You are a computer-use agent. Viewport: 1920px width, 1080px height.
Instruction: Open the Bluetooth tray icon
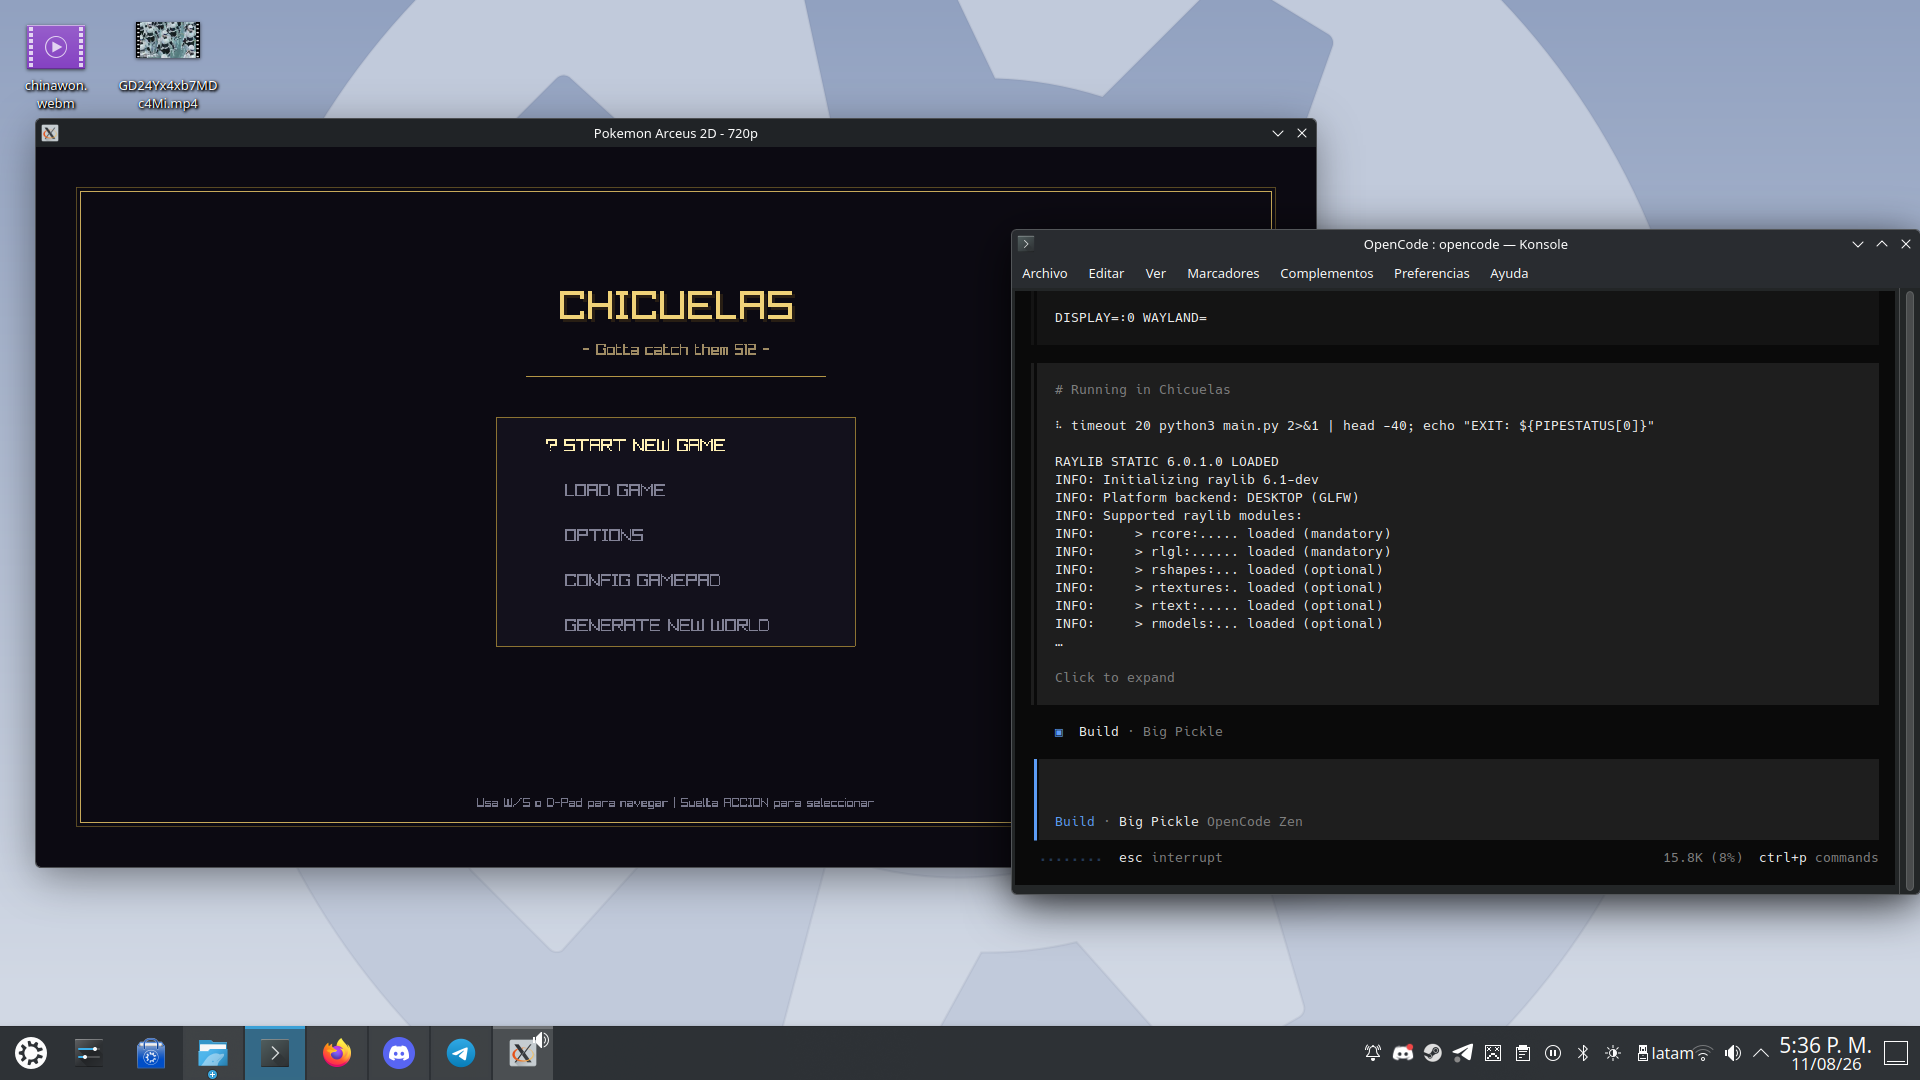click(1583, 1053)
